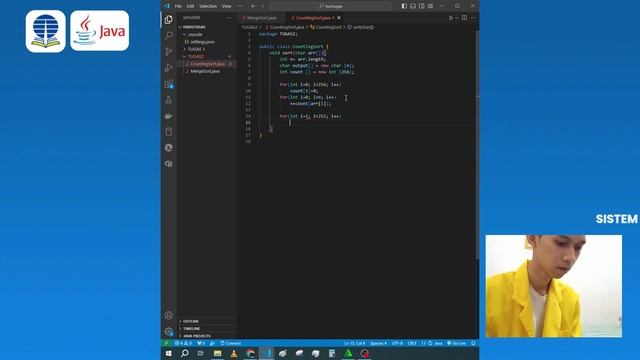Go forward using the navigation arrow
This screenshot has height=360, width=640.
[x=262, y=6]
